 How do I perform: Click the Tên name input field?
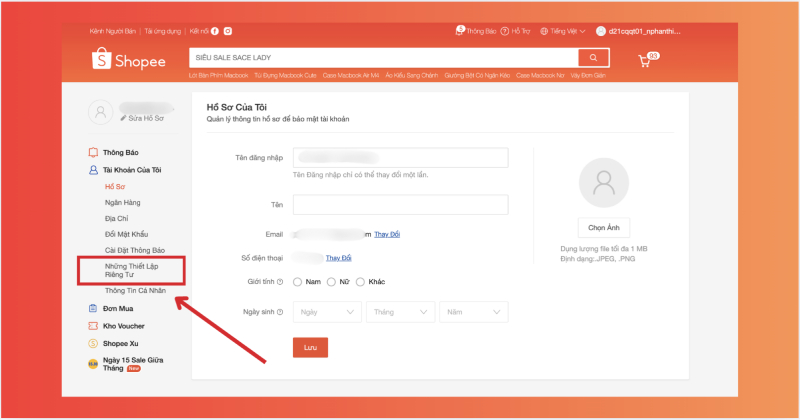[x=400, y=204]
